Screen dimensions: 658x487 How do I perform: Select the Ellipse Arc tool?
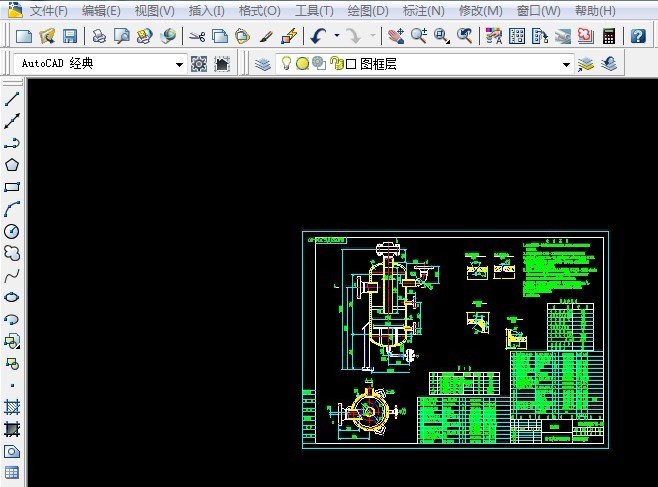pyautogui.click(x=12, y=320)
